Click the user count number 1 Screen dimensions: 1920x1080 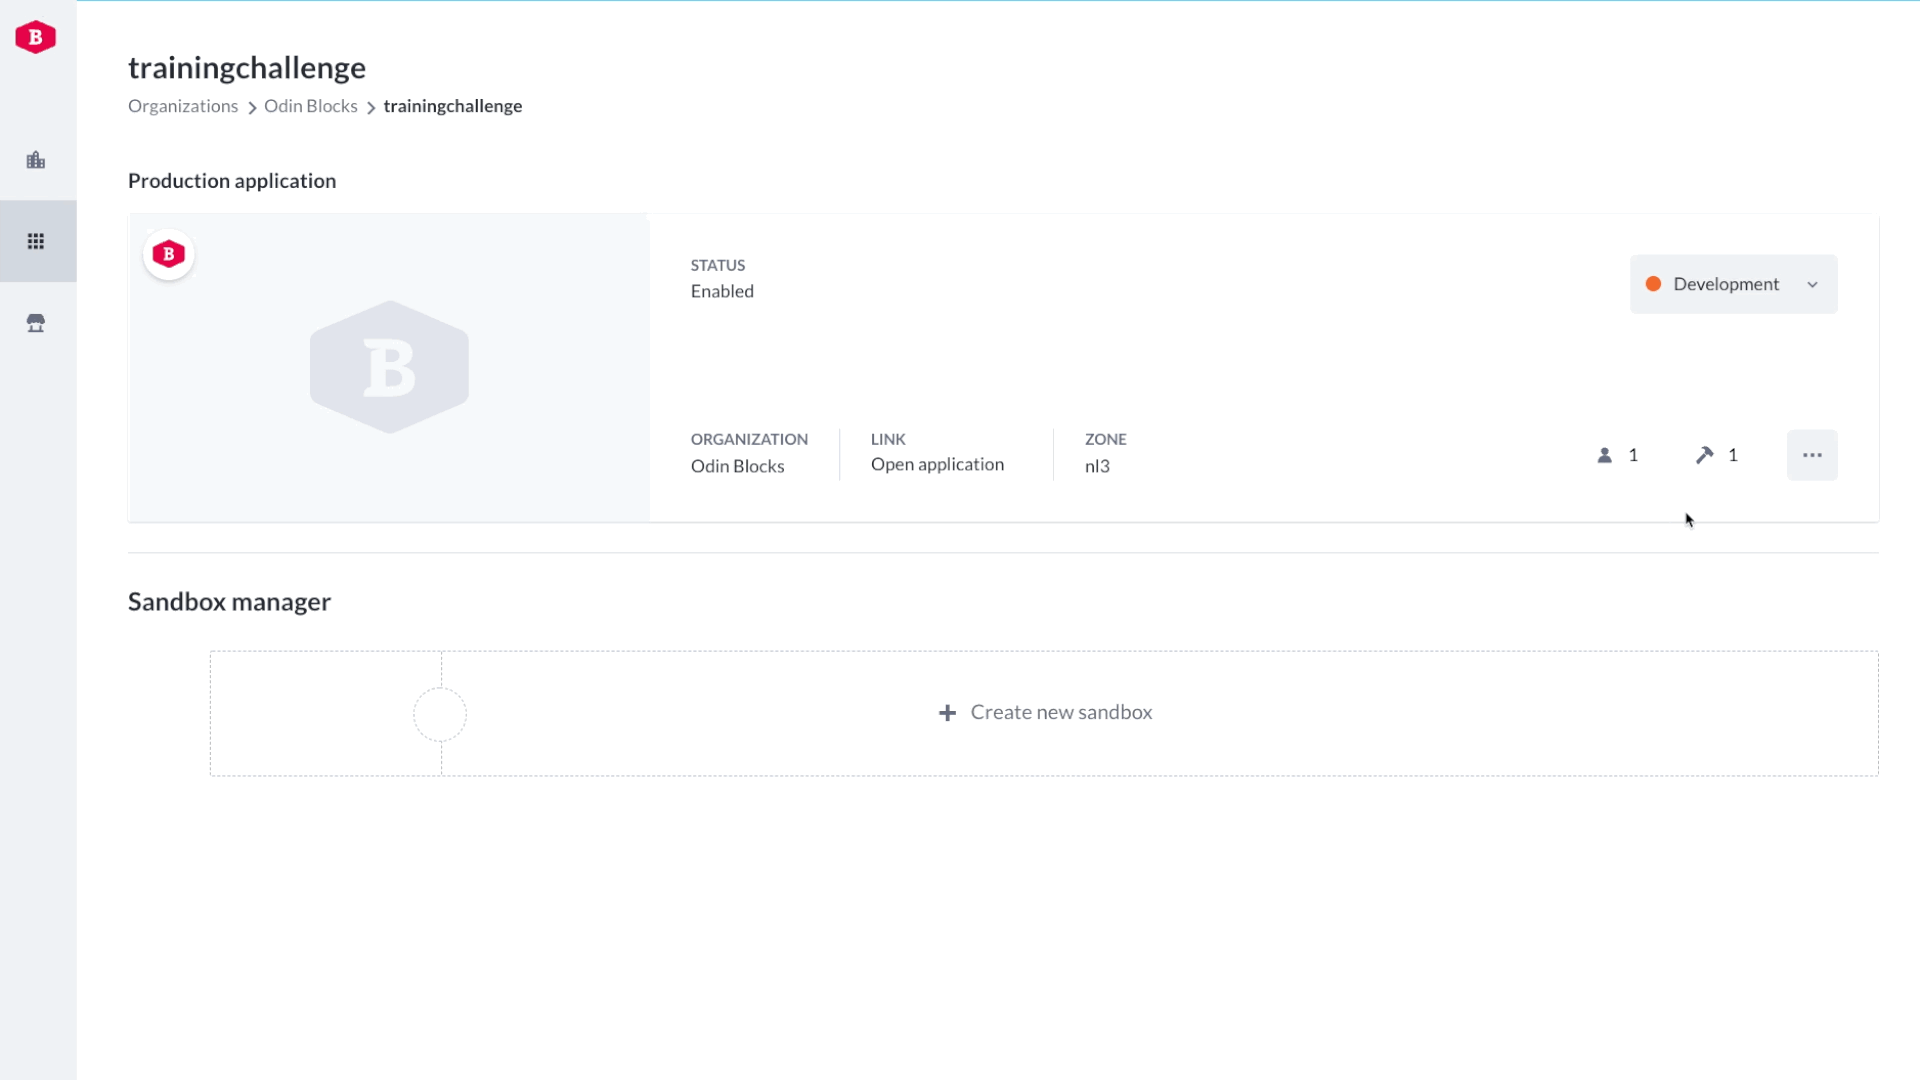pyautogui.click(x=1633, y=455)
